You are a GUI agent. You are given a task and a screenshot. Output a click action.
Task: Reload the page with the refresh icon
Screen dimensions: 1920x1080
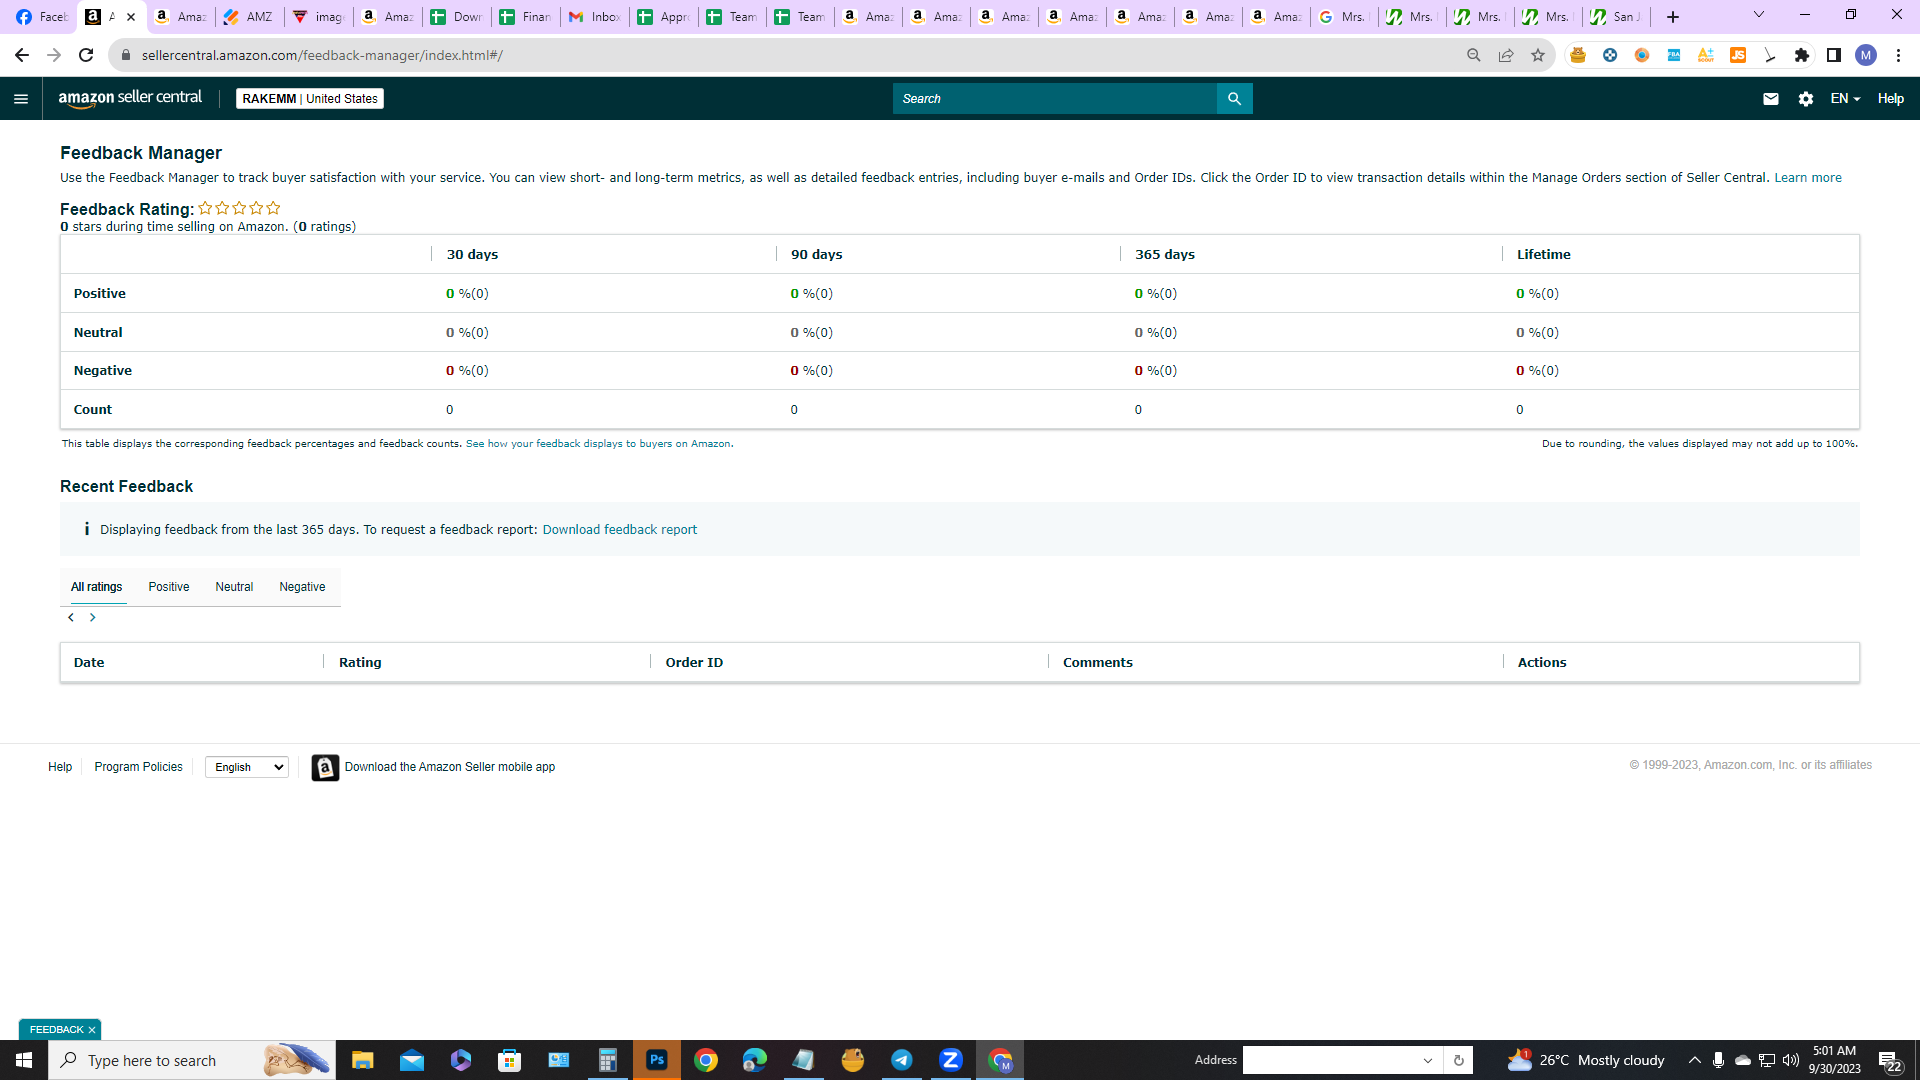coord(86,55)
